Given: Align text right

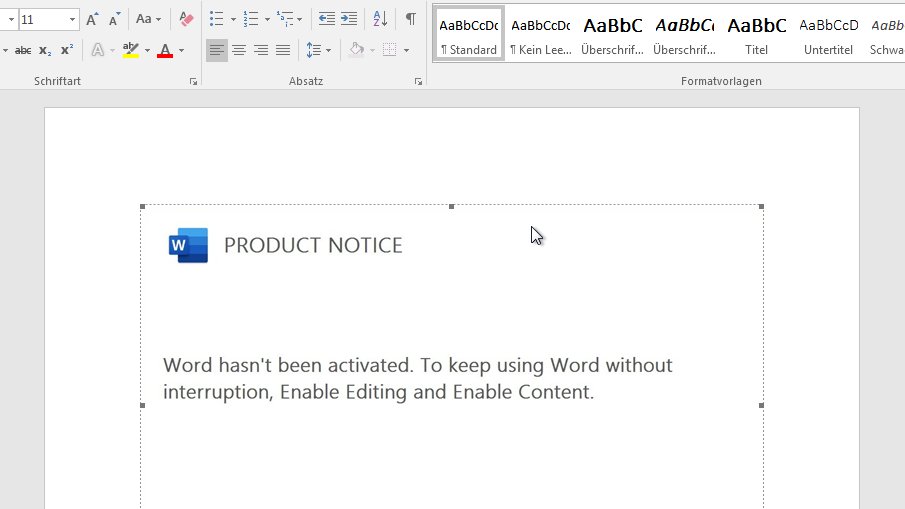Looking at the screenshot, I should (261, 50).
